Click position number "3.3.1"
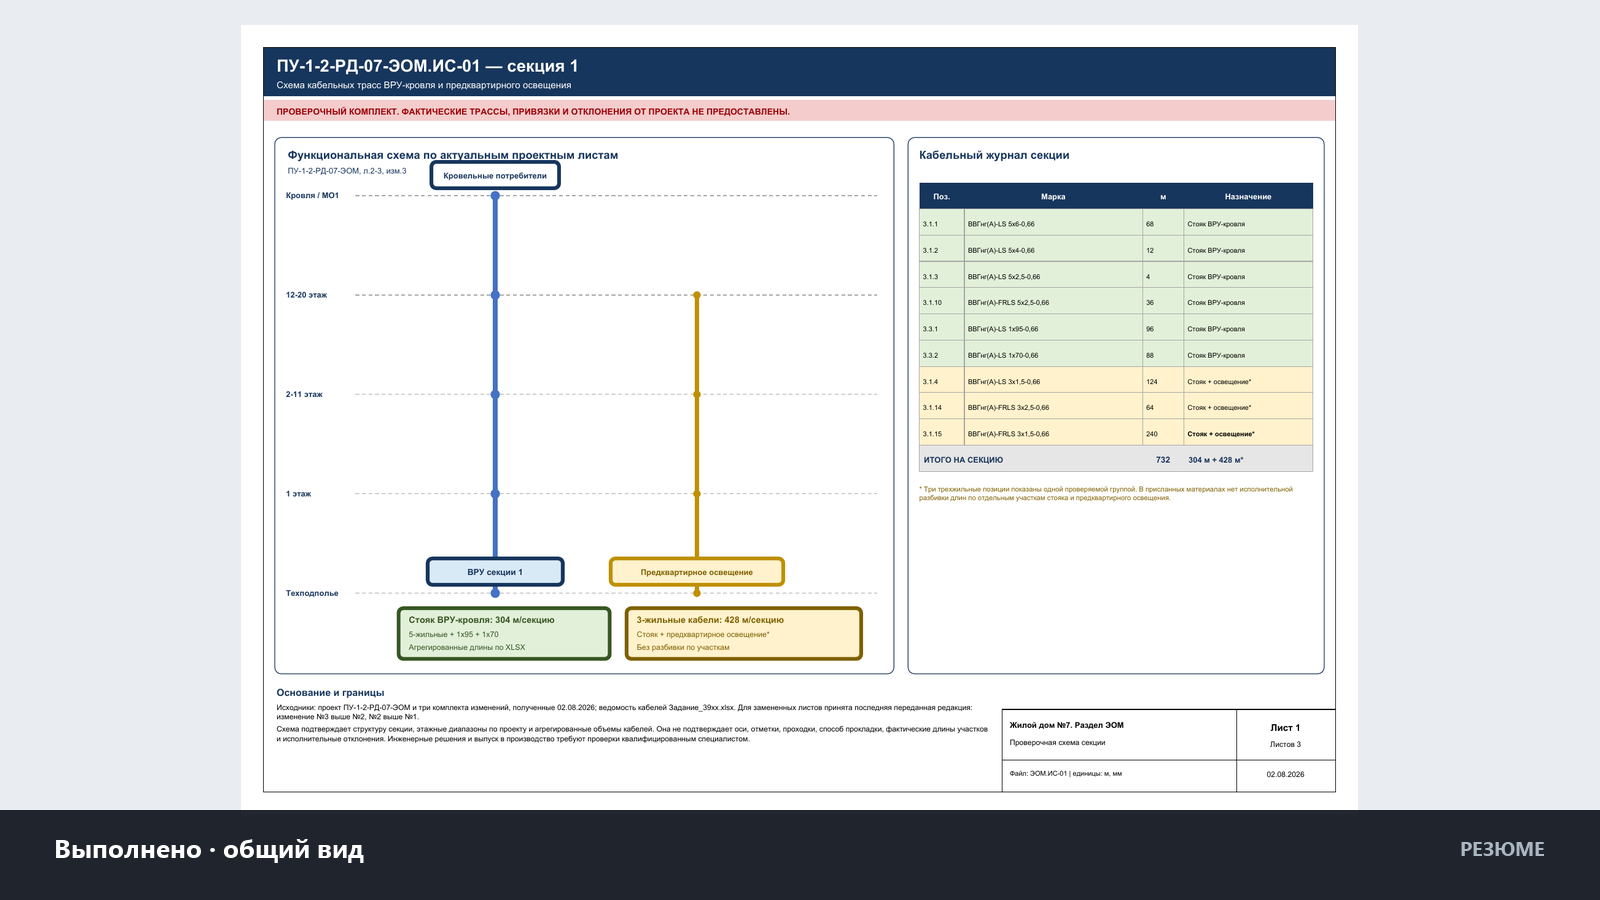The width and height of the screenshot is (1600, 900). point(930,328)
